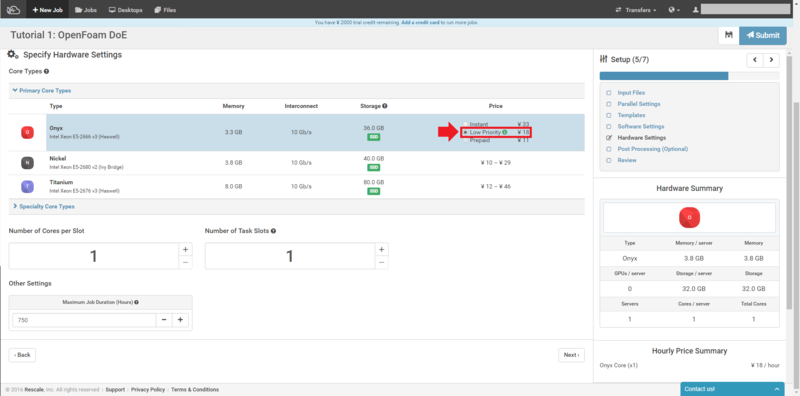Click the Number of Task Slots help icon

(273, 231)
